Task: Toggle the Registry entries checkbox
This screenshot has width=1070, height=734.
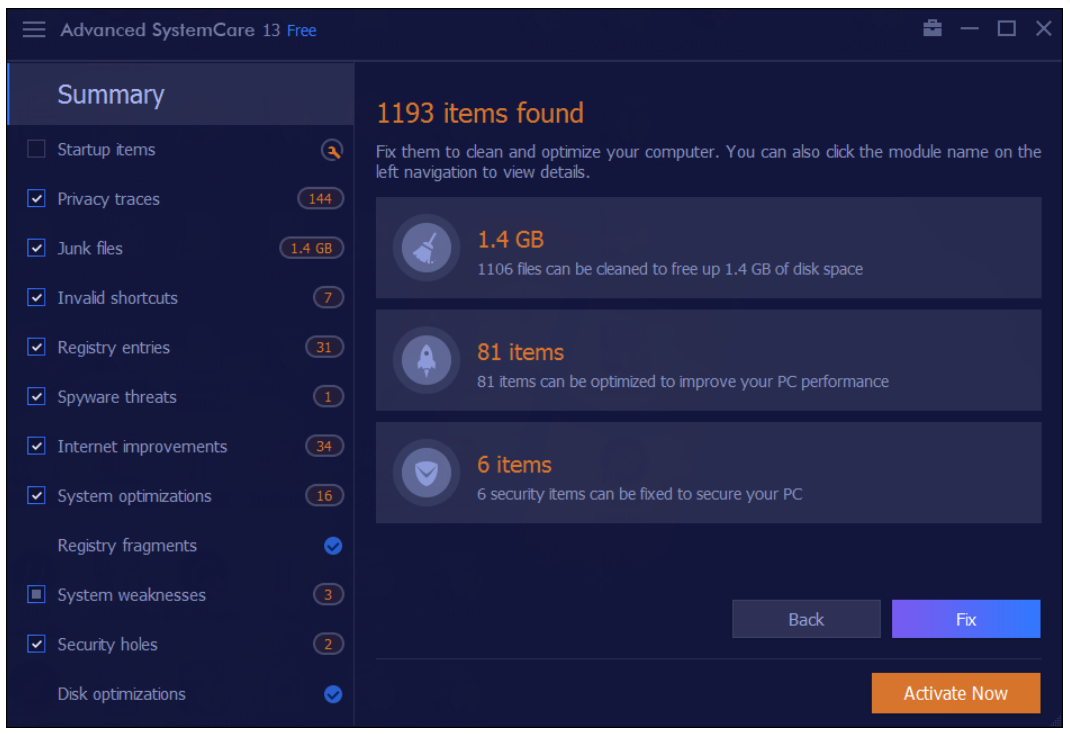Action: point(36,347)
